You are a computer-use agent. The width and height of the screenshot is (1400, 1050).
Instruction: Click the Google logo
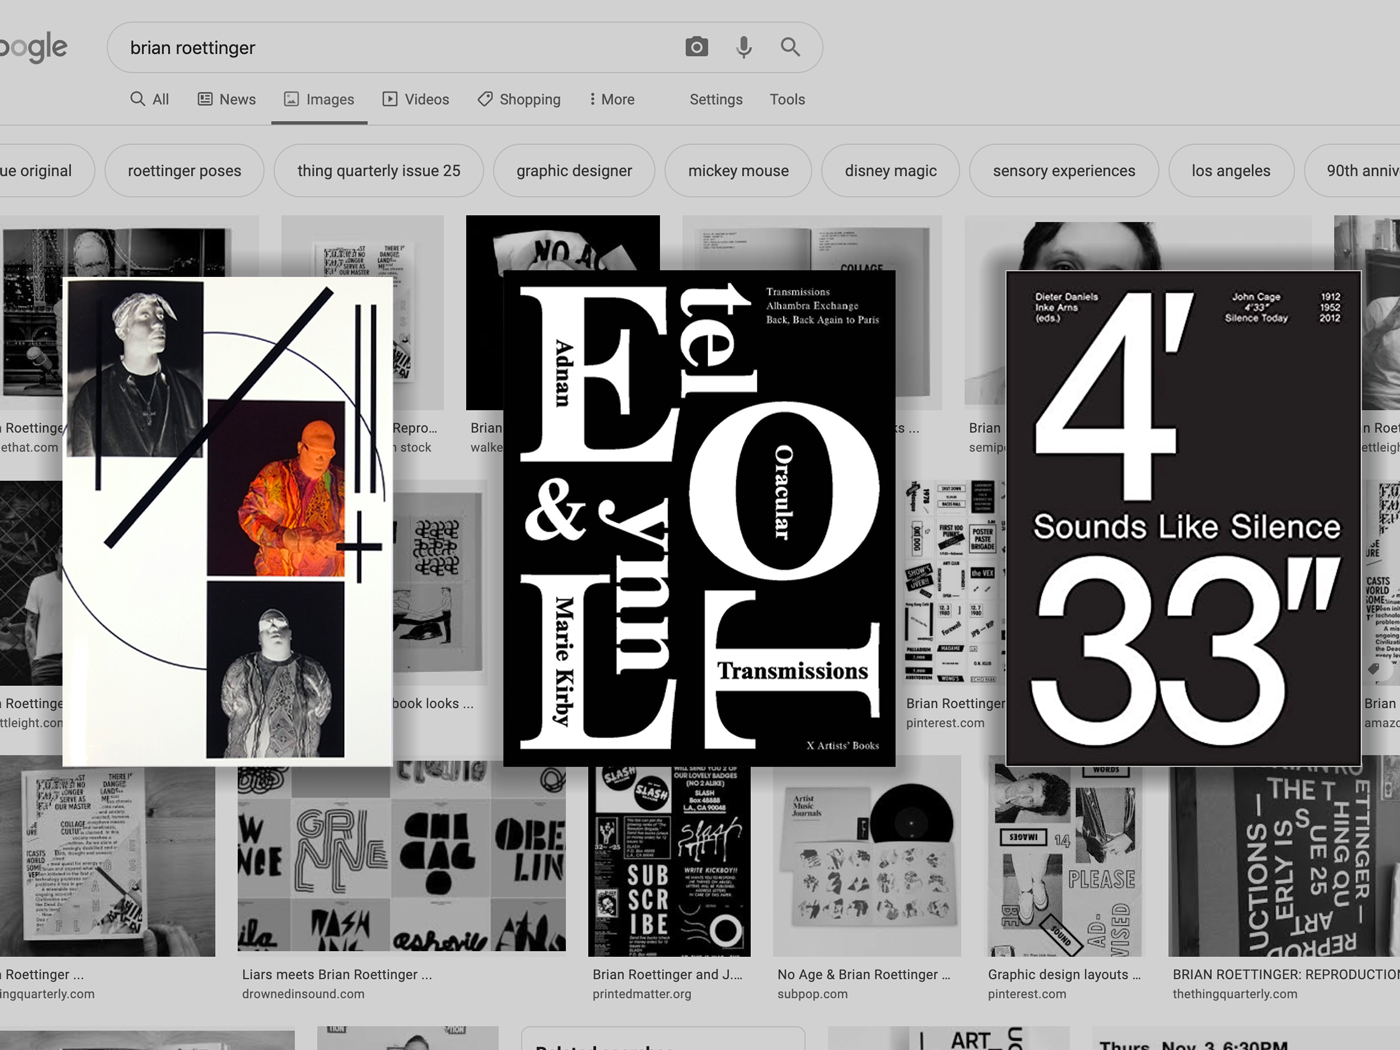(34, 47)
